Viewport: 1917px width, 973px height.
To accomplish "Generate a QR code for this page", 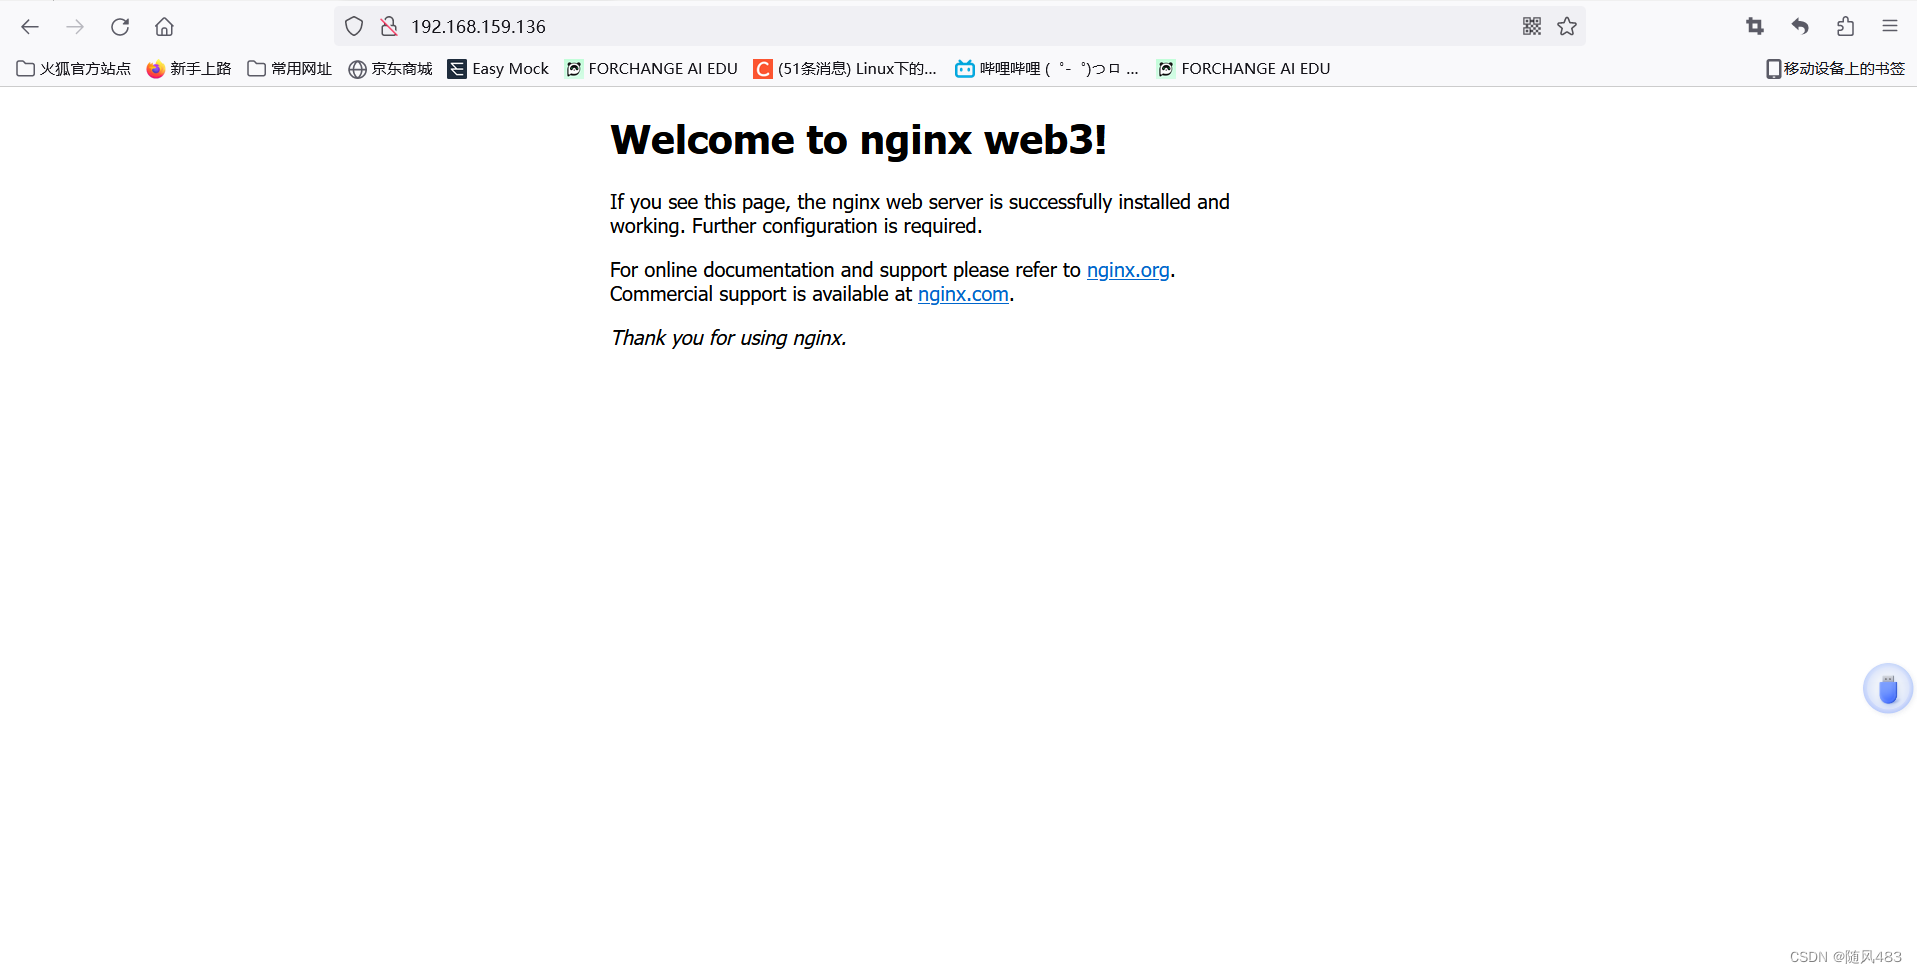I will tap(1531, 27).
